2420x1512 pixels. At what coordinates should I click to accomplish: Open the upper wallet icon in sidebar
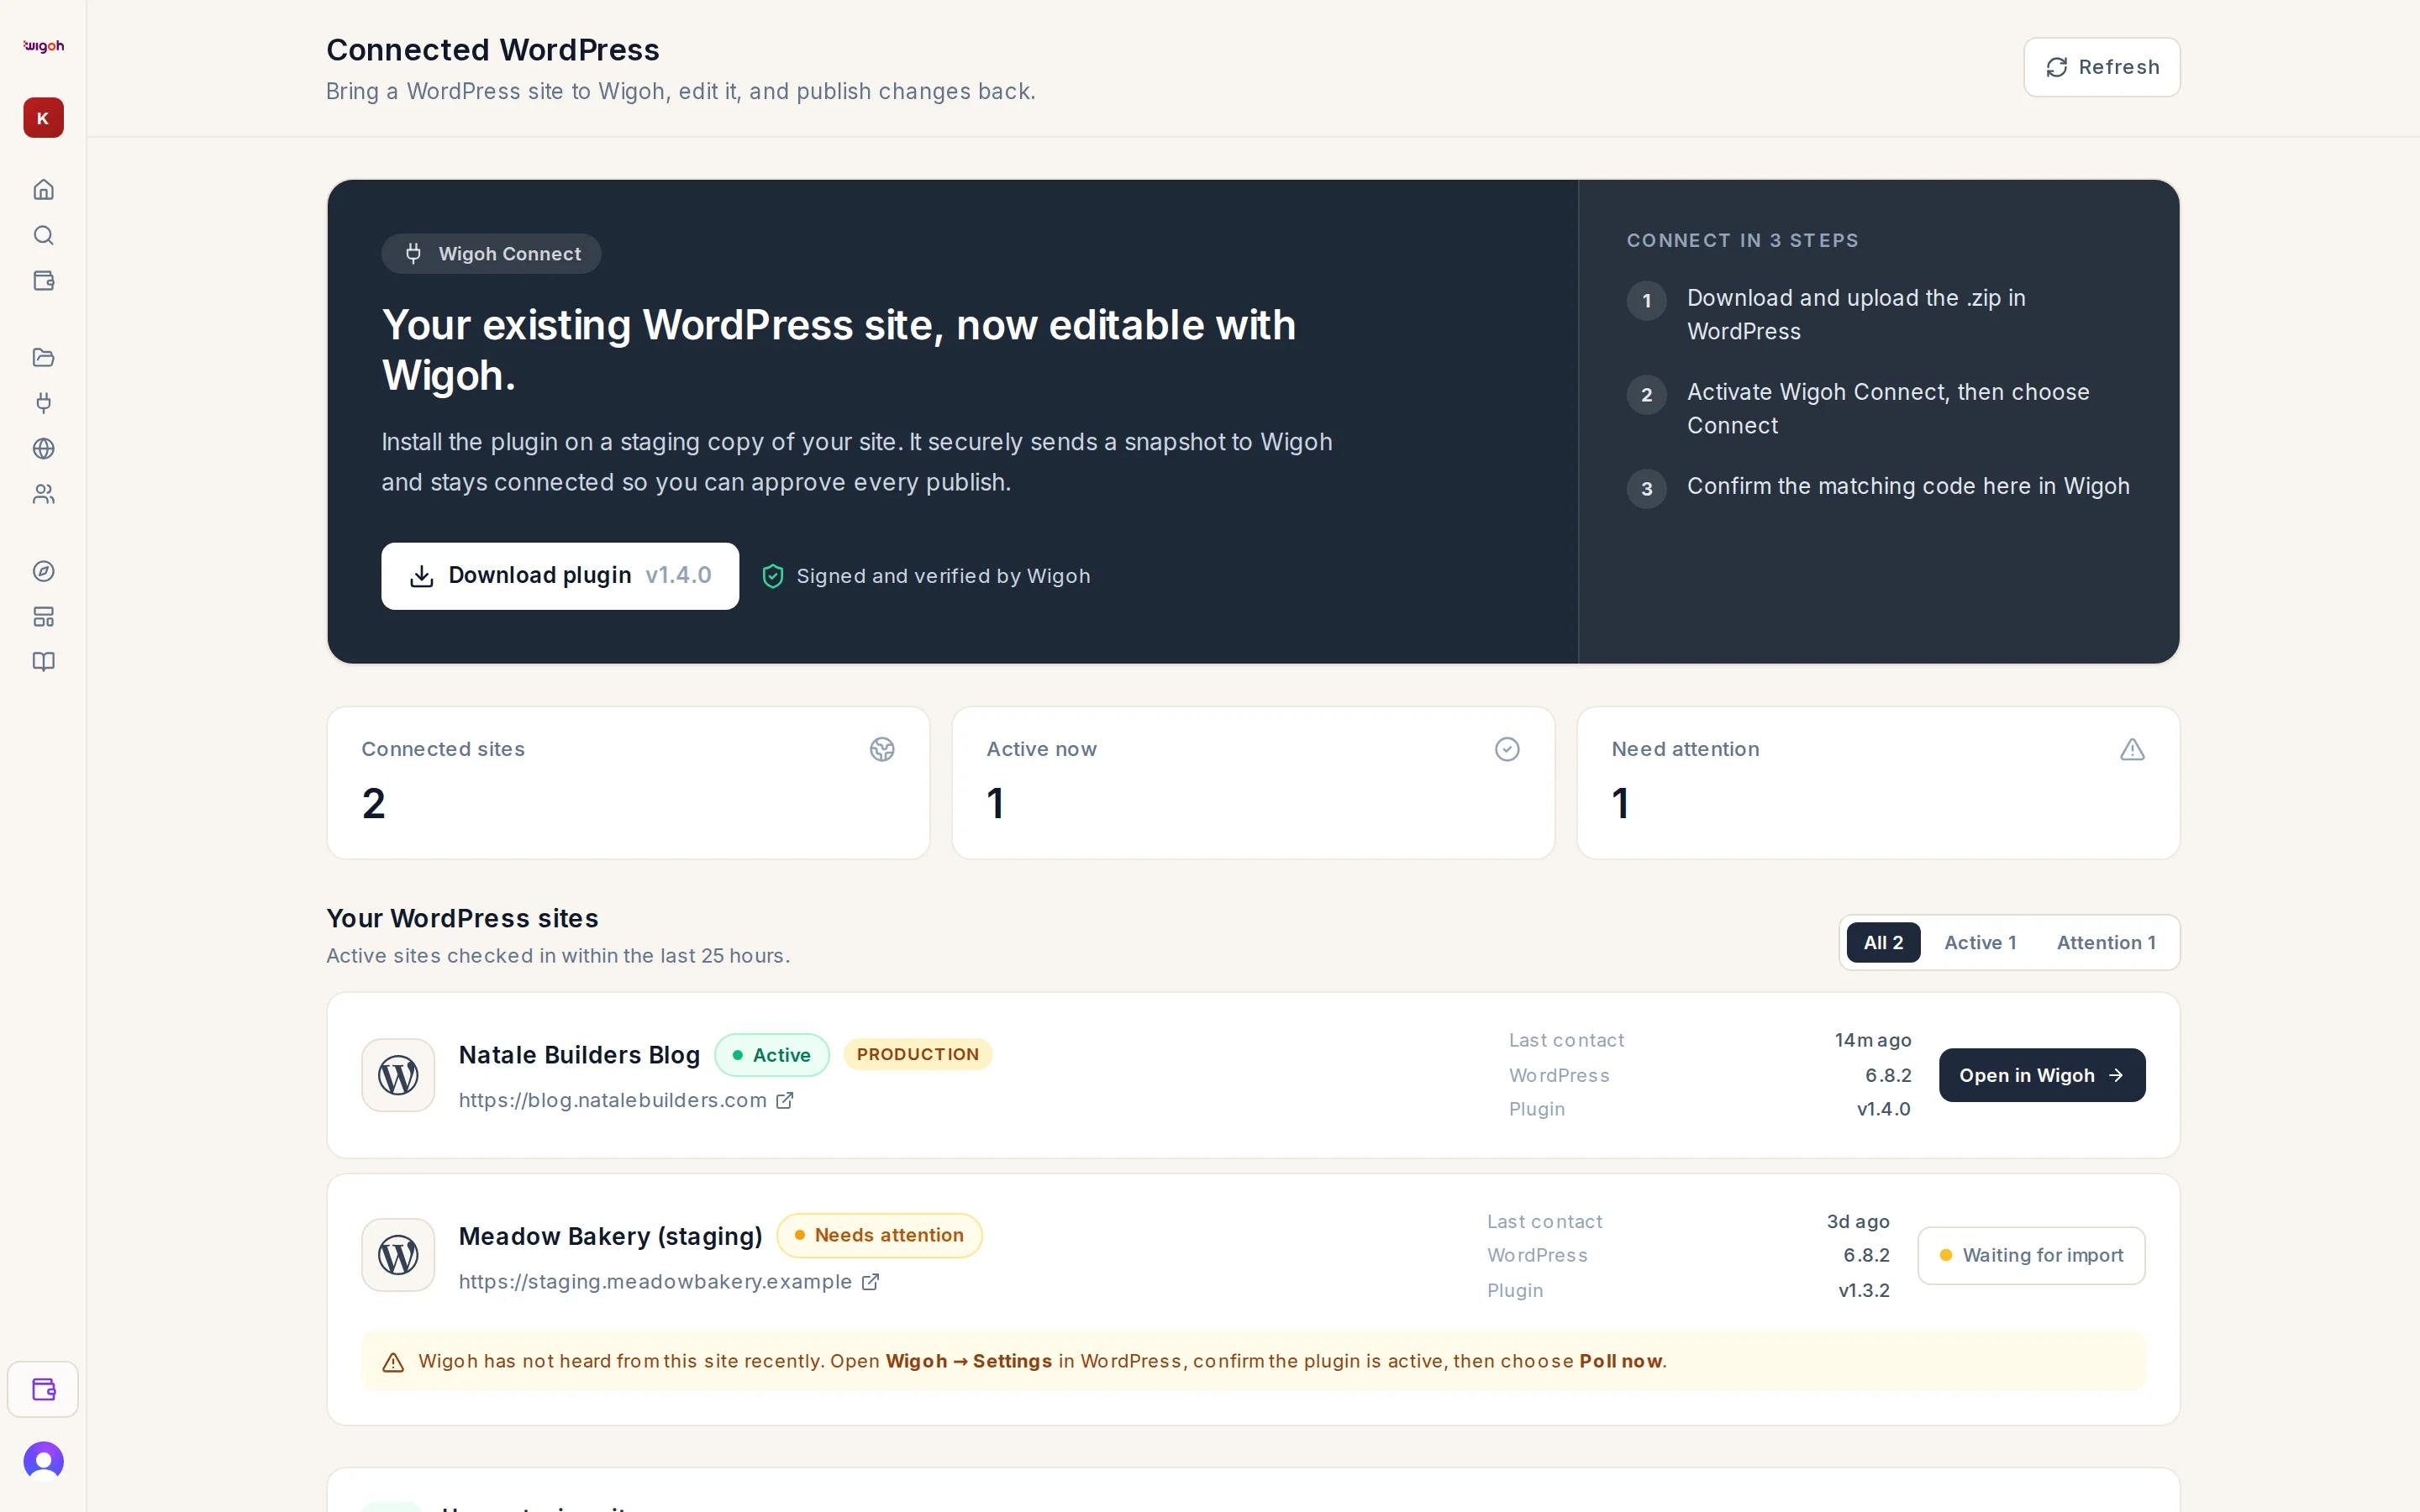pos(43,280)
